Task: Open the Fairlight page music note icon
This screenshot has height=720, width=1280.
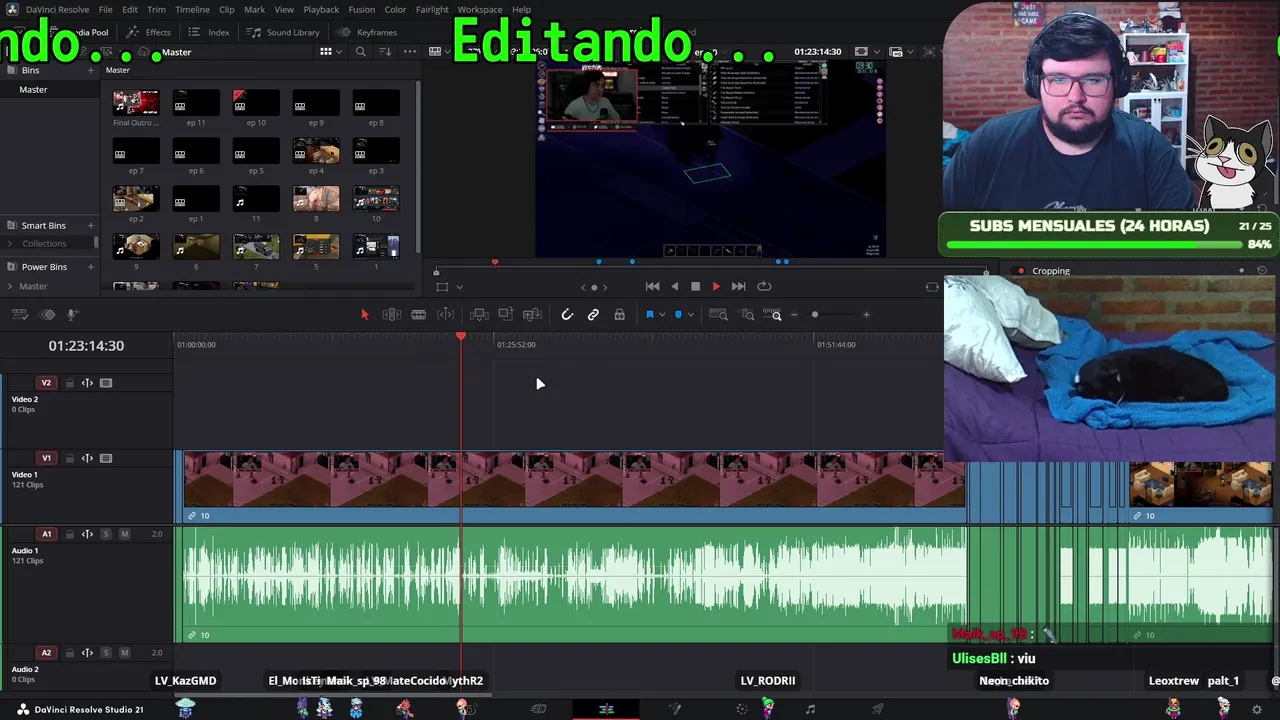Action: (810, 709)
